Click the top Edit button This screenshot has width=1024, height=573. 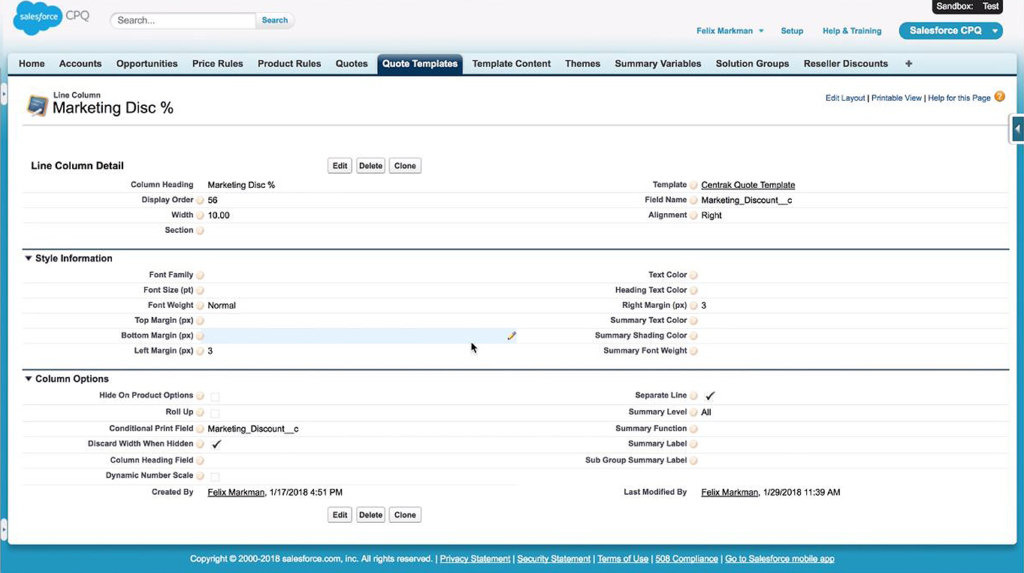pos(340,166)
